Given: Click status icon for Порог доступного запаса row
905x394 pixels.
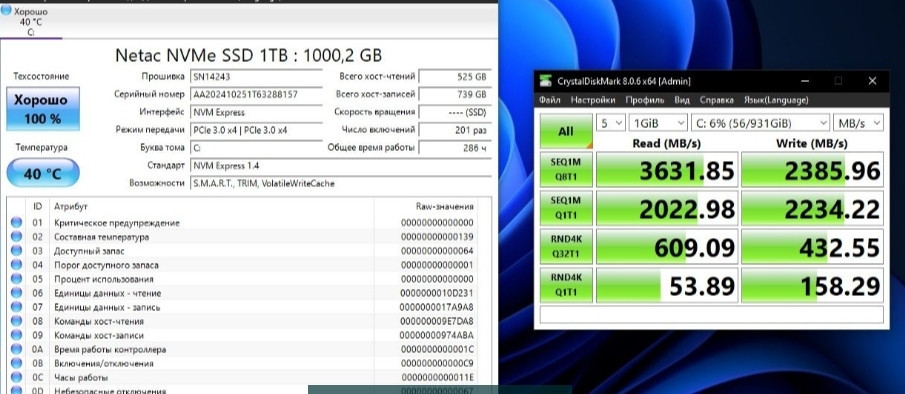Looking at the screenshot, I should pos(16,265).
